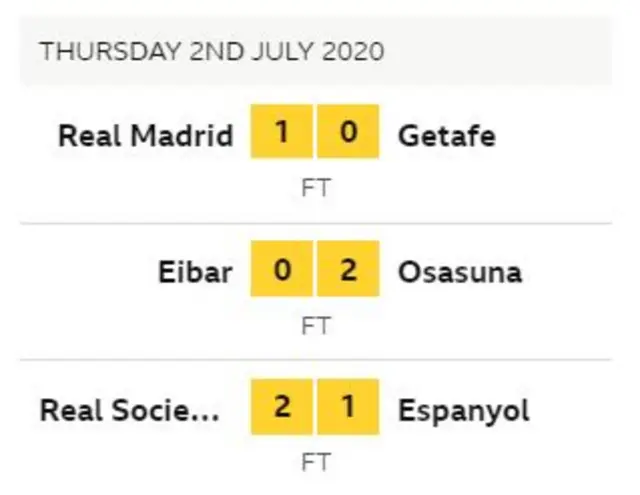Image resolution: width=640 pixels, height=495 pixels.
Task: Open the Osasuna team link
Action: point(459,271)
